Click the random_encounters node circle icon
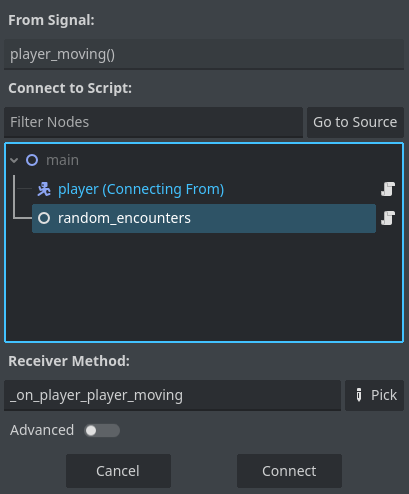This screenshot has height=494, width=409. 44,218
